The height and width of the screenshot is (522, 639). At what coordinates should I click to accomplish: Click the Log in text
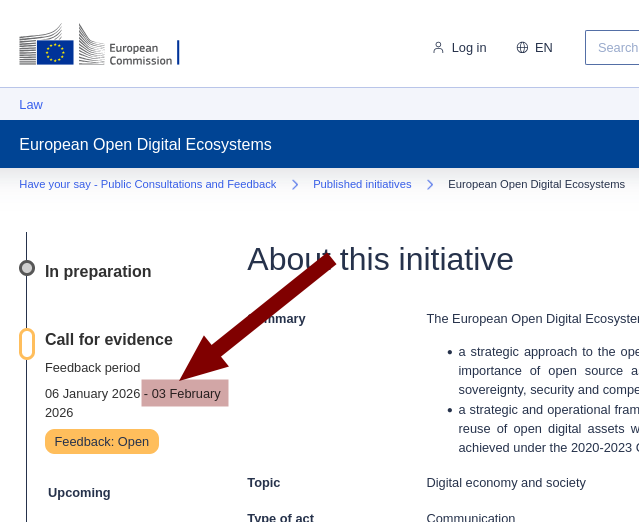(468, 47)
